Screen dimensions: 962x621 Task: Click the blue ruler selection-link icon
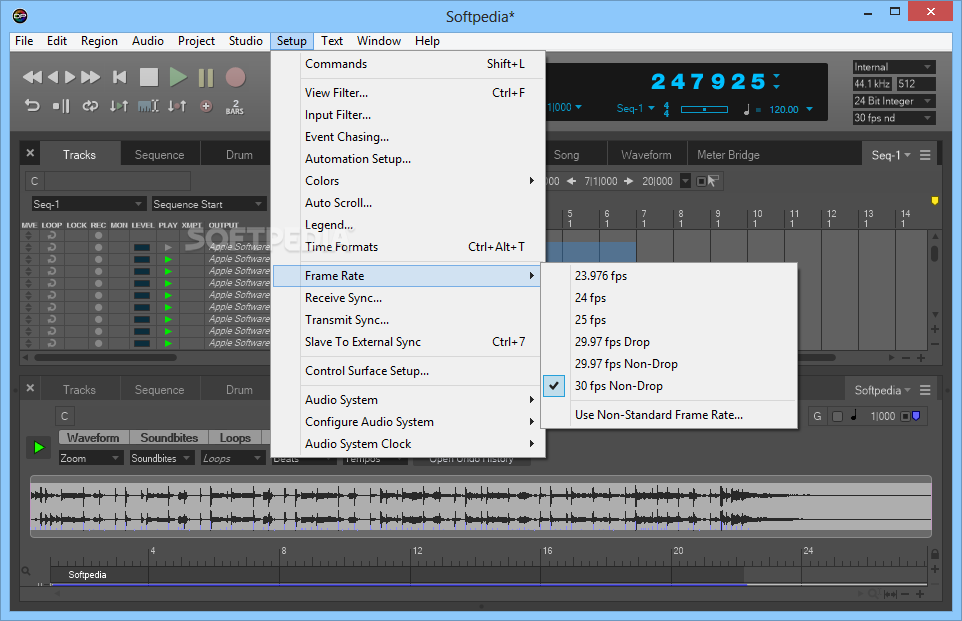[x=148, y=106]
